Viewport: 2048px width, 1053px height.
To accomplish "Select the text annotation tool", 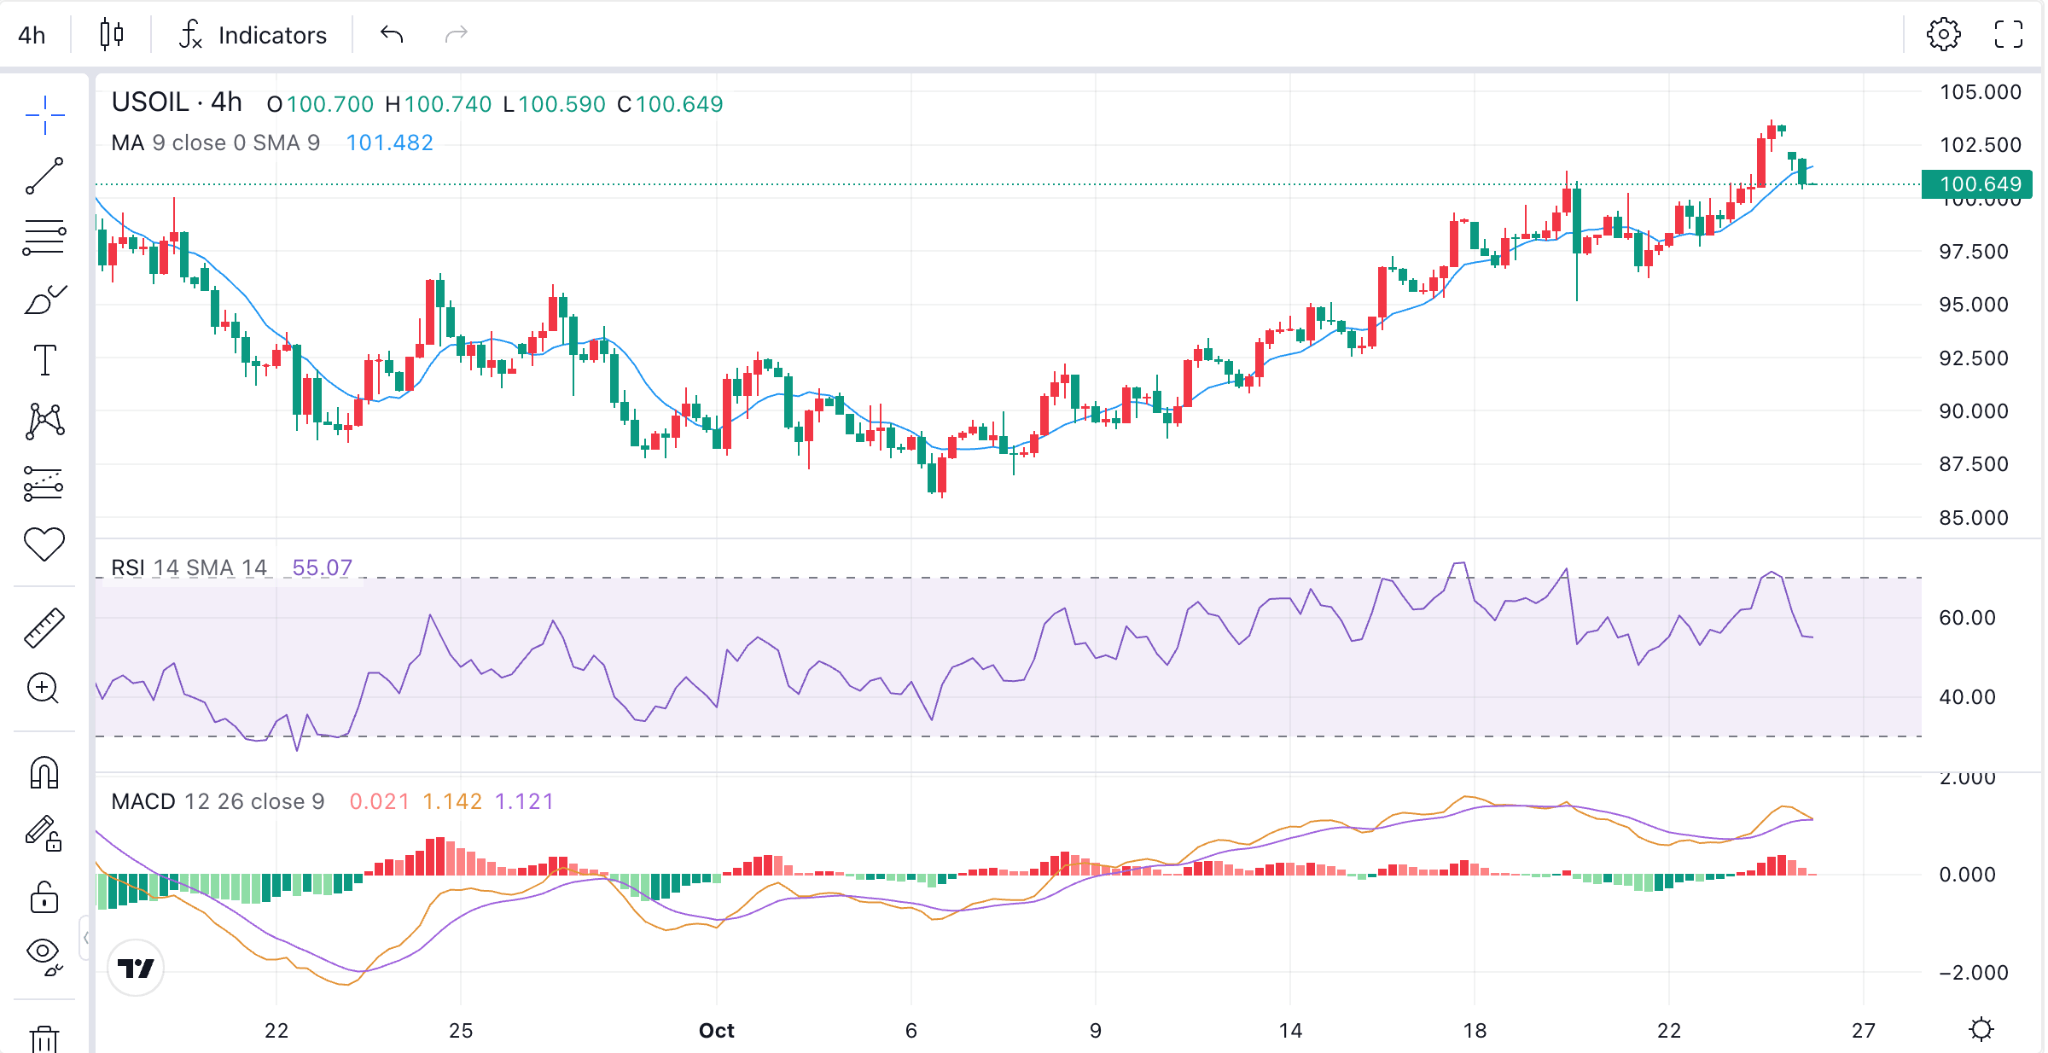I will [44, 360].
